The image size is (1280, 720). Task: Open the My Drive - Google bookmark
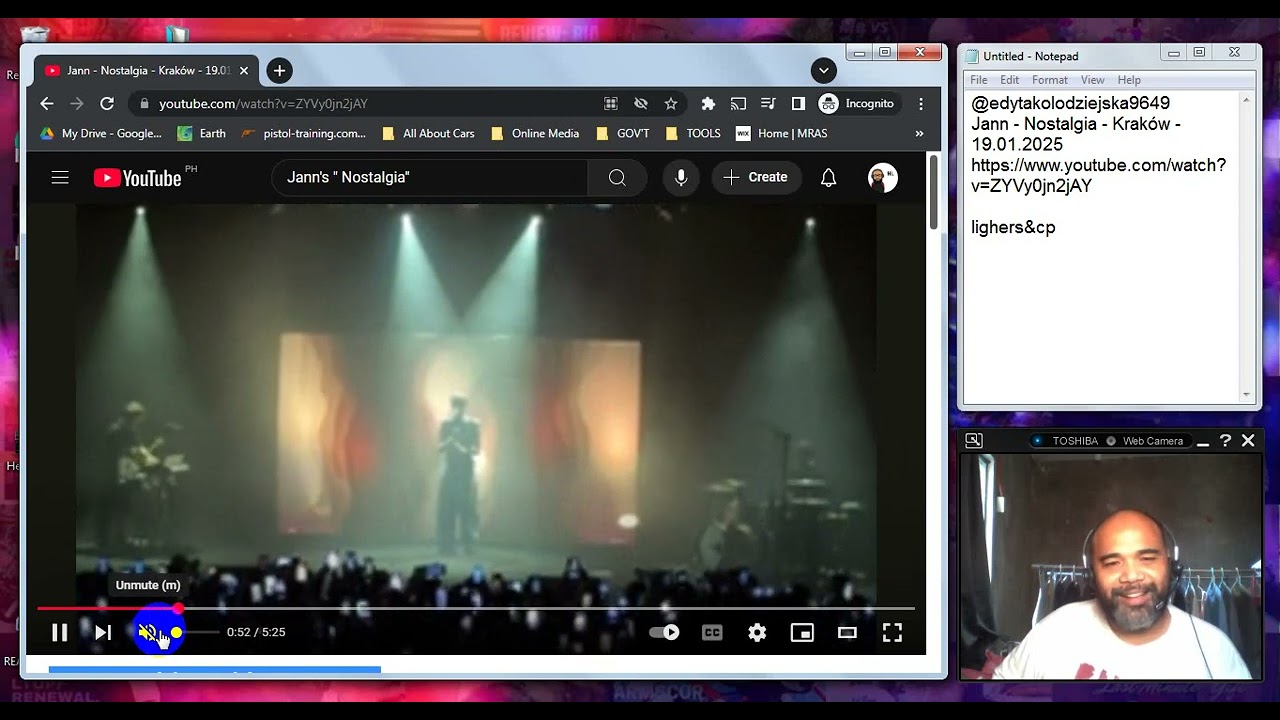point(100,133)
